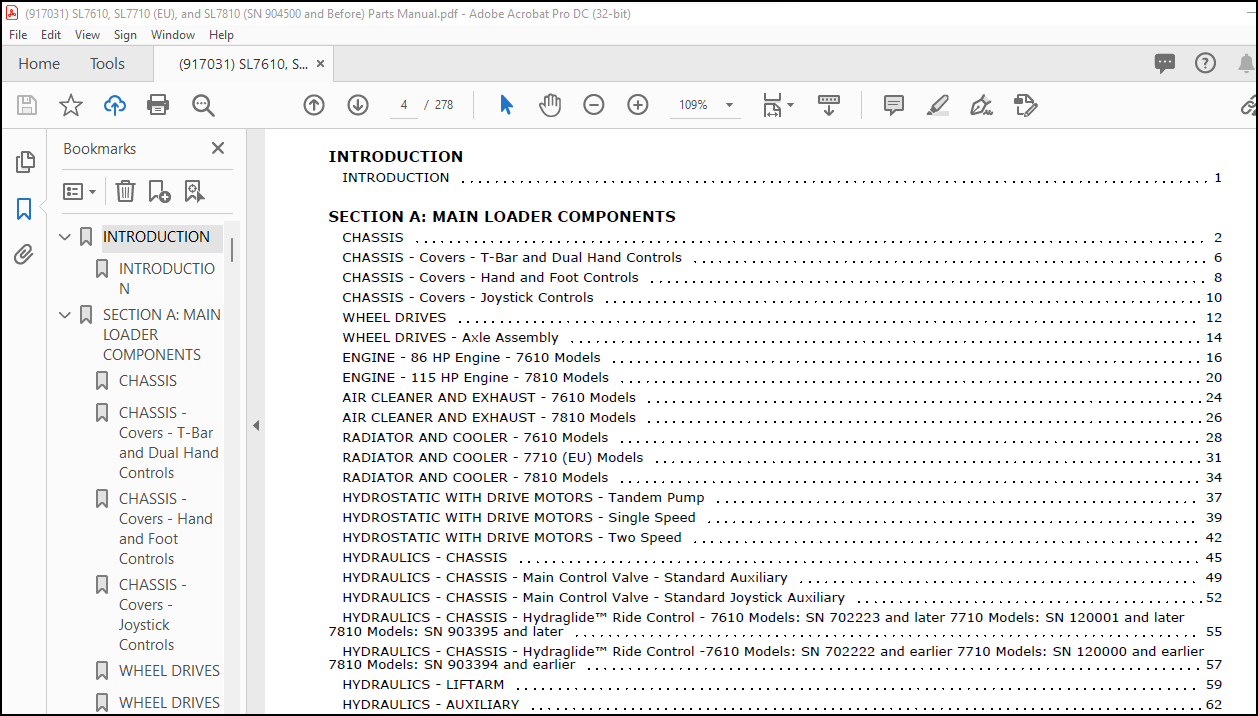
Task: Click the notifications bell icon
Action: coord(1246,63)
